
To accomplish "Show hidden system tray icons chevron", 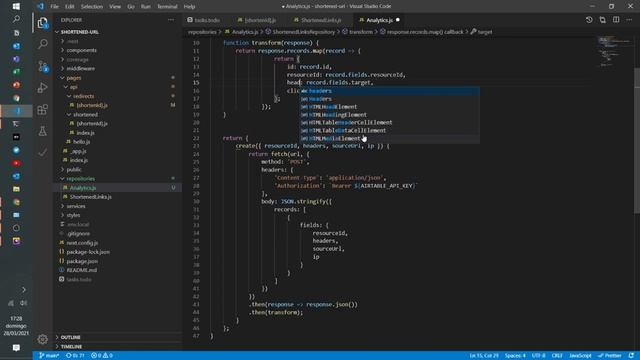I will (x=24, y=290).
